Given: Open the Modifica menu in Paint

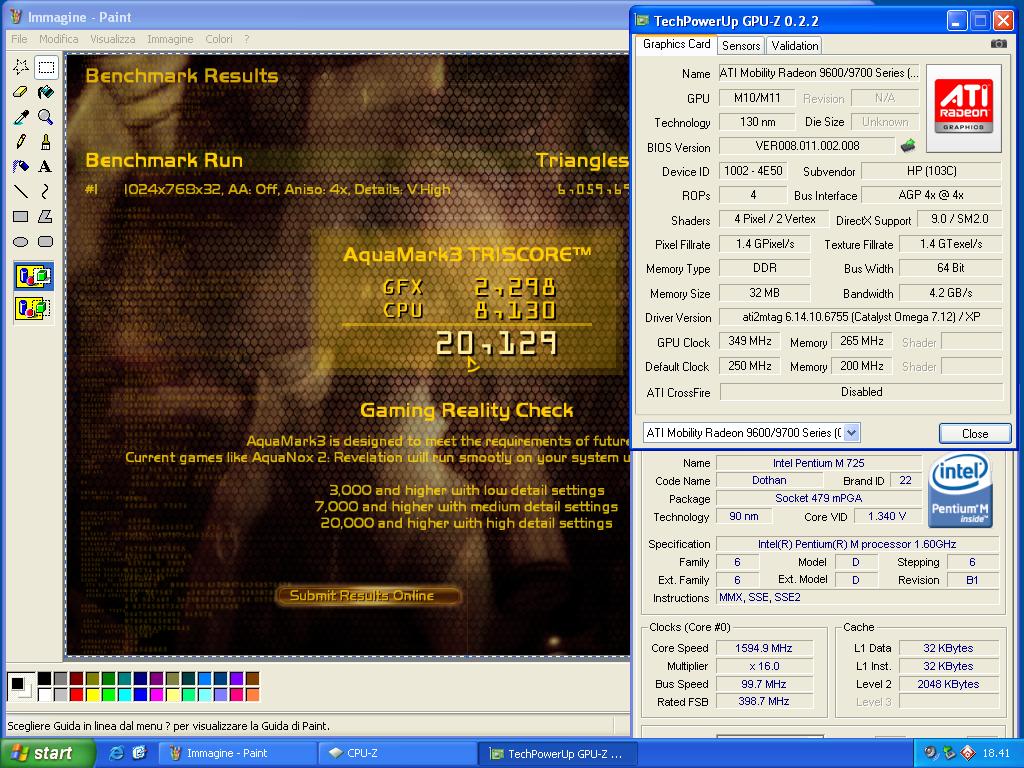Looking at the screenshot, I should click(59, 39).
